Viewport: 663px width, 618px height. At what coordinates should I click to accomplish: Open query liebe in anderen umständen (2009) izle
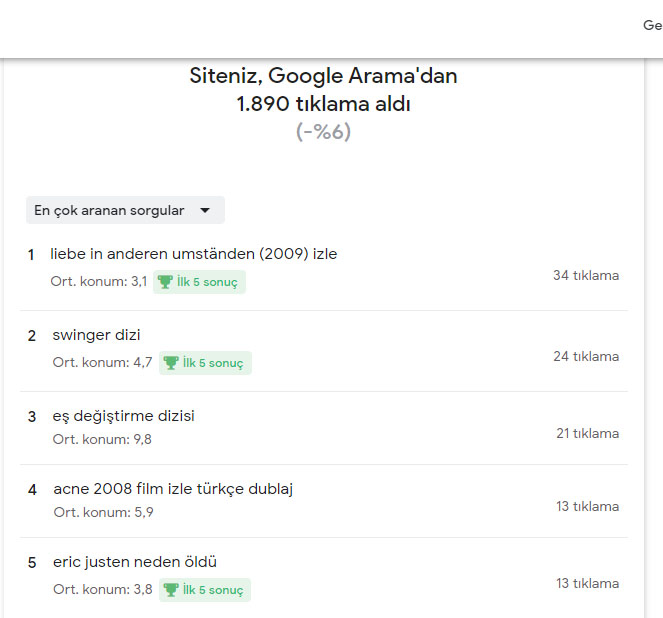194,254
